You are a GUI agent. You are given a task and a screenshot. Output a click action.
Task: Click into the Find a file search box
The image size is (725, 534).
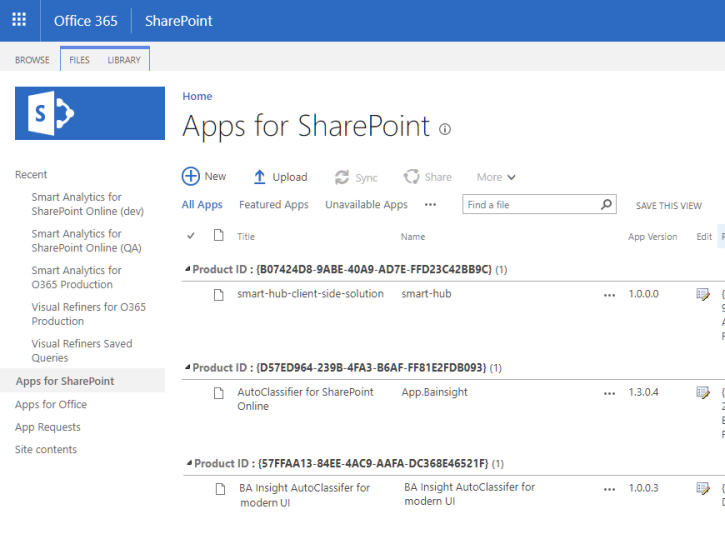pos(530,204)
